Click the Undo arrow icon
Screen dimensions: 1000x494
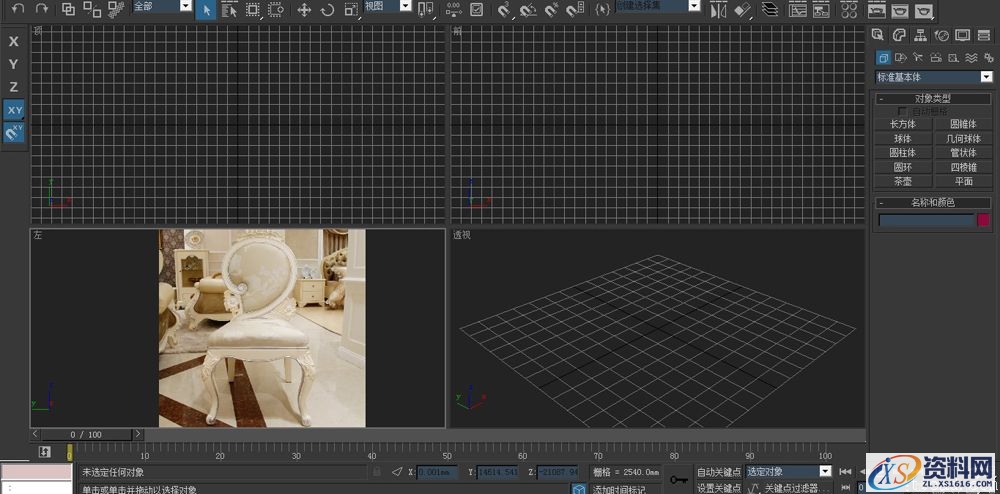coord(18,8)
